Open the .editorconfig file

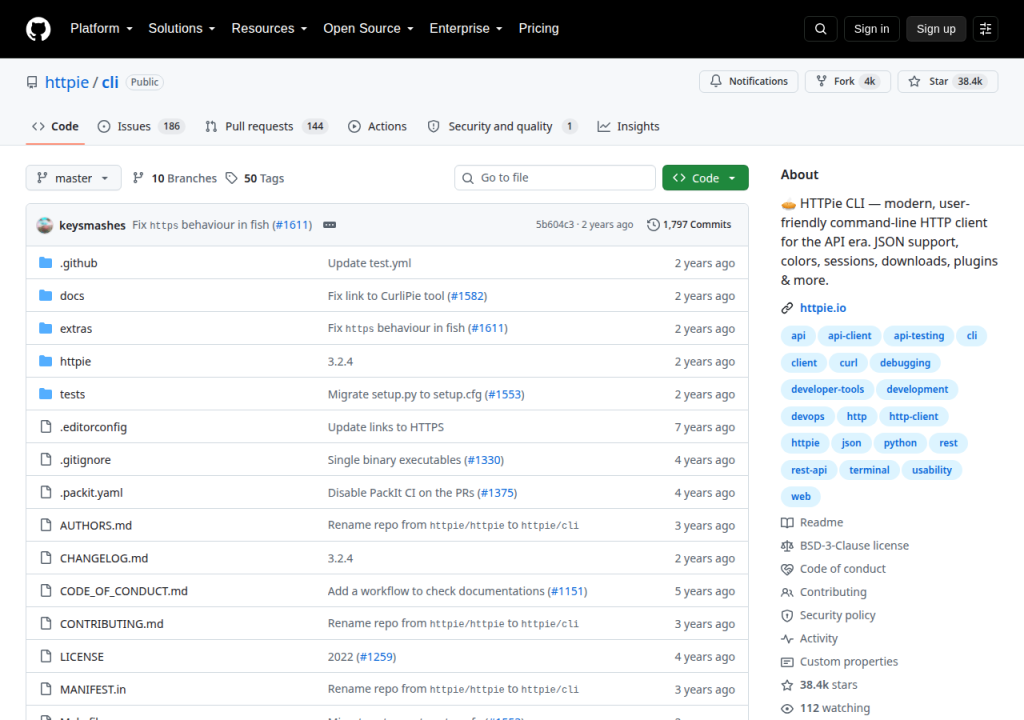tap(93, 427)
